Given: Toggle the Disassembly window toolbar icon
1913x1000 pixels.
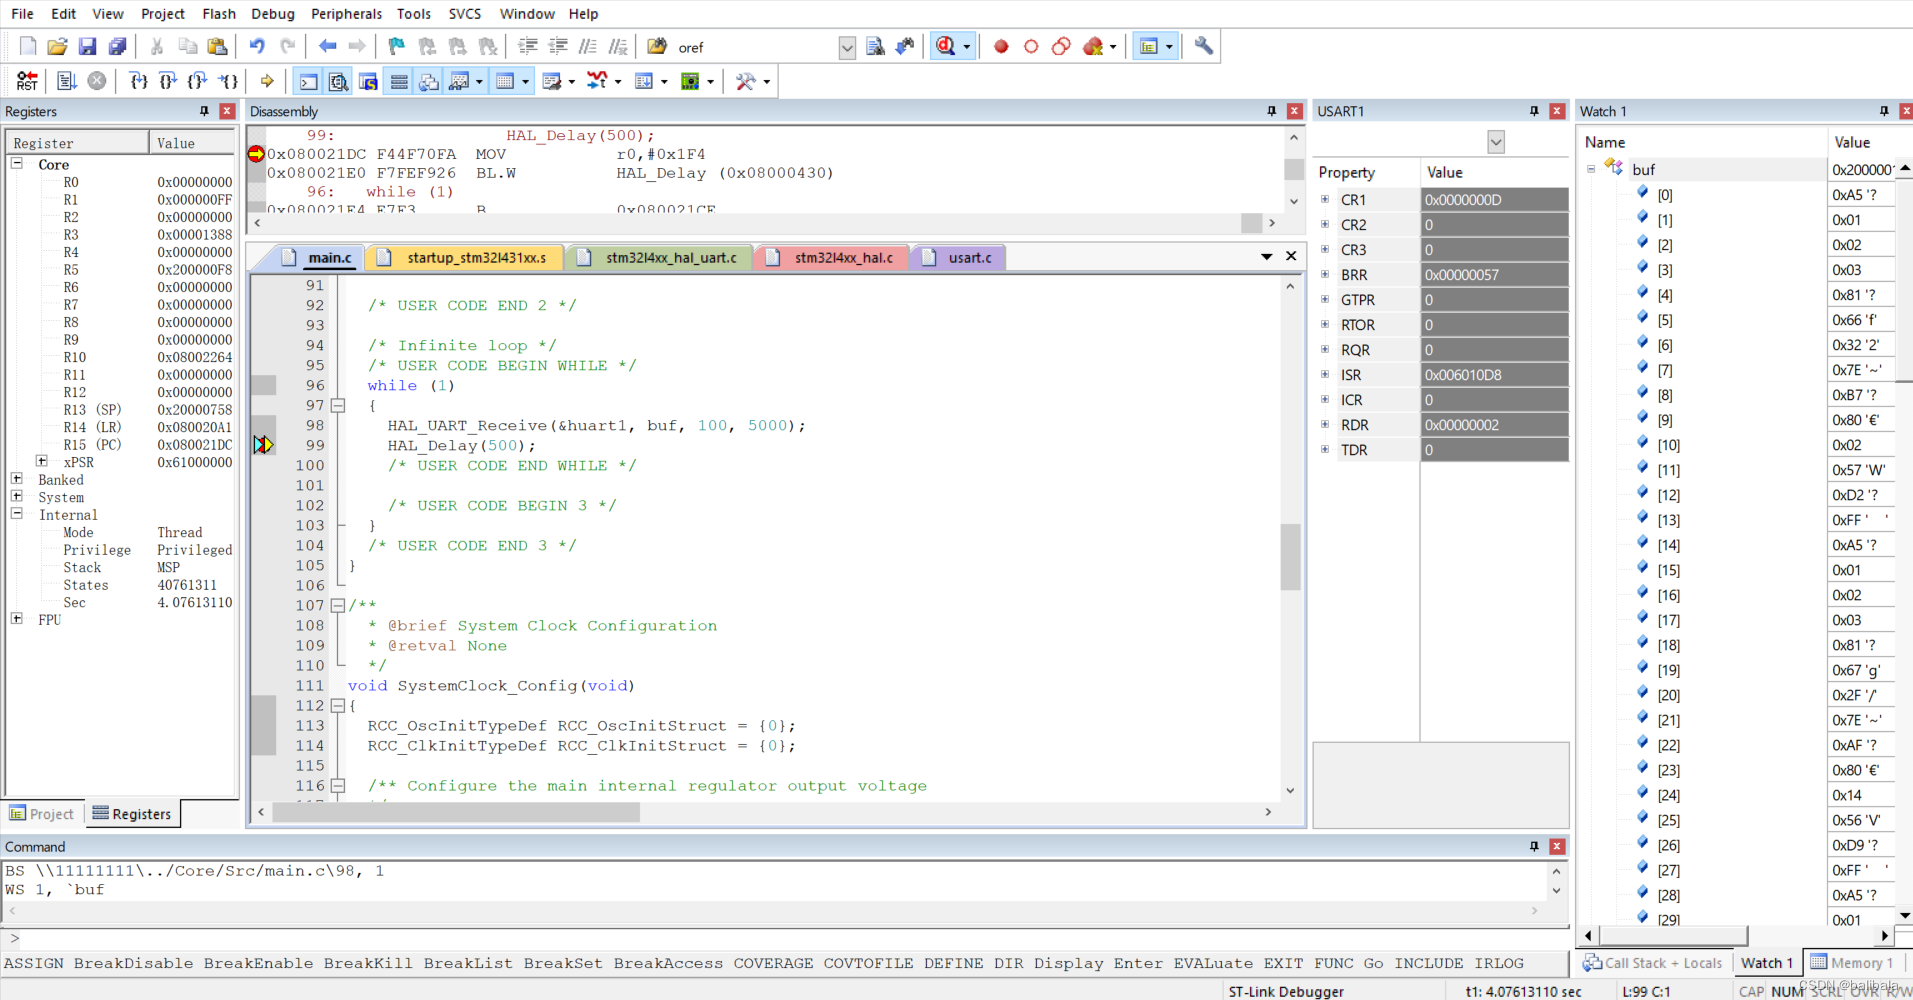Looking at the screenshot, I should tap(339, 81).
